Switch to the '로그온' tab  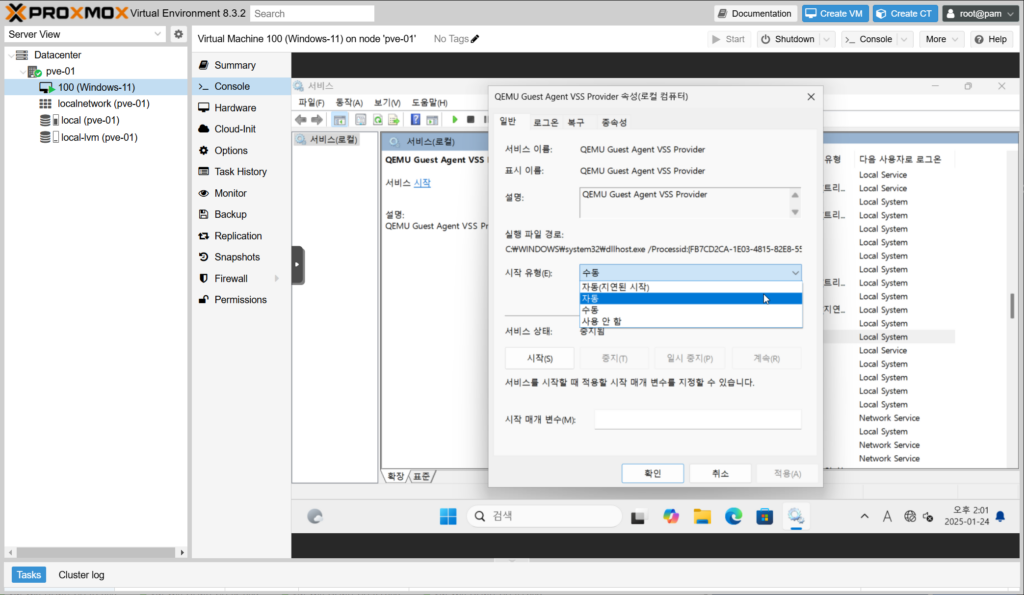[545, 122]
